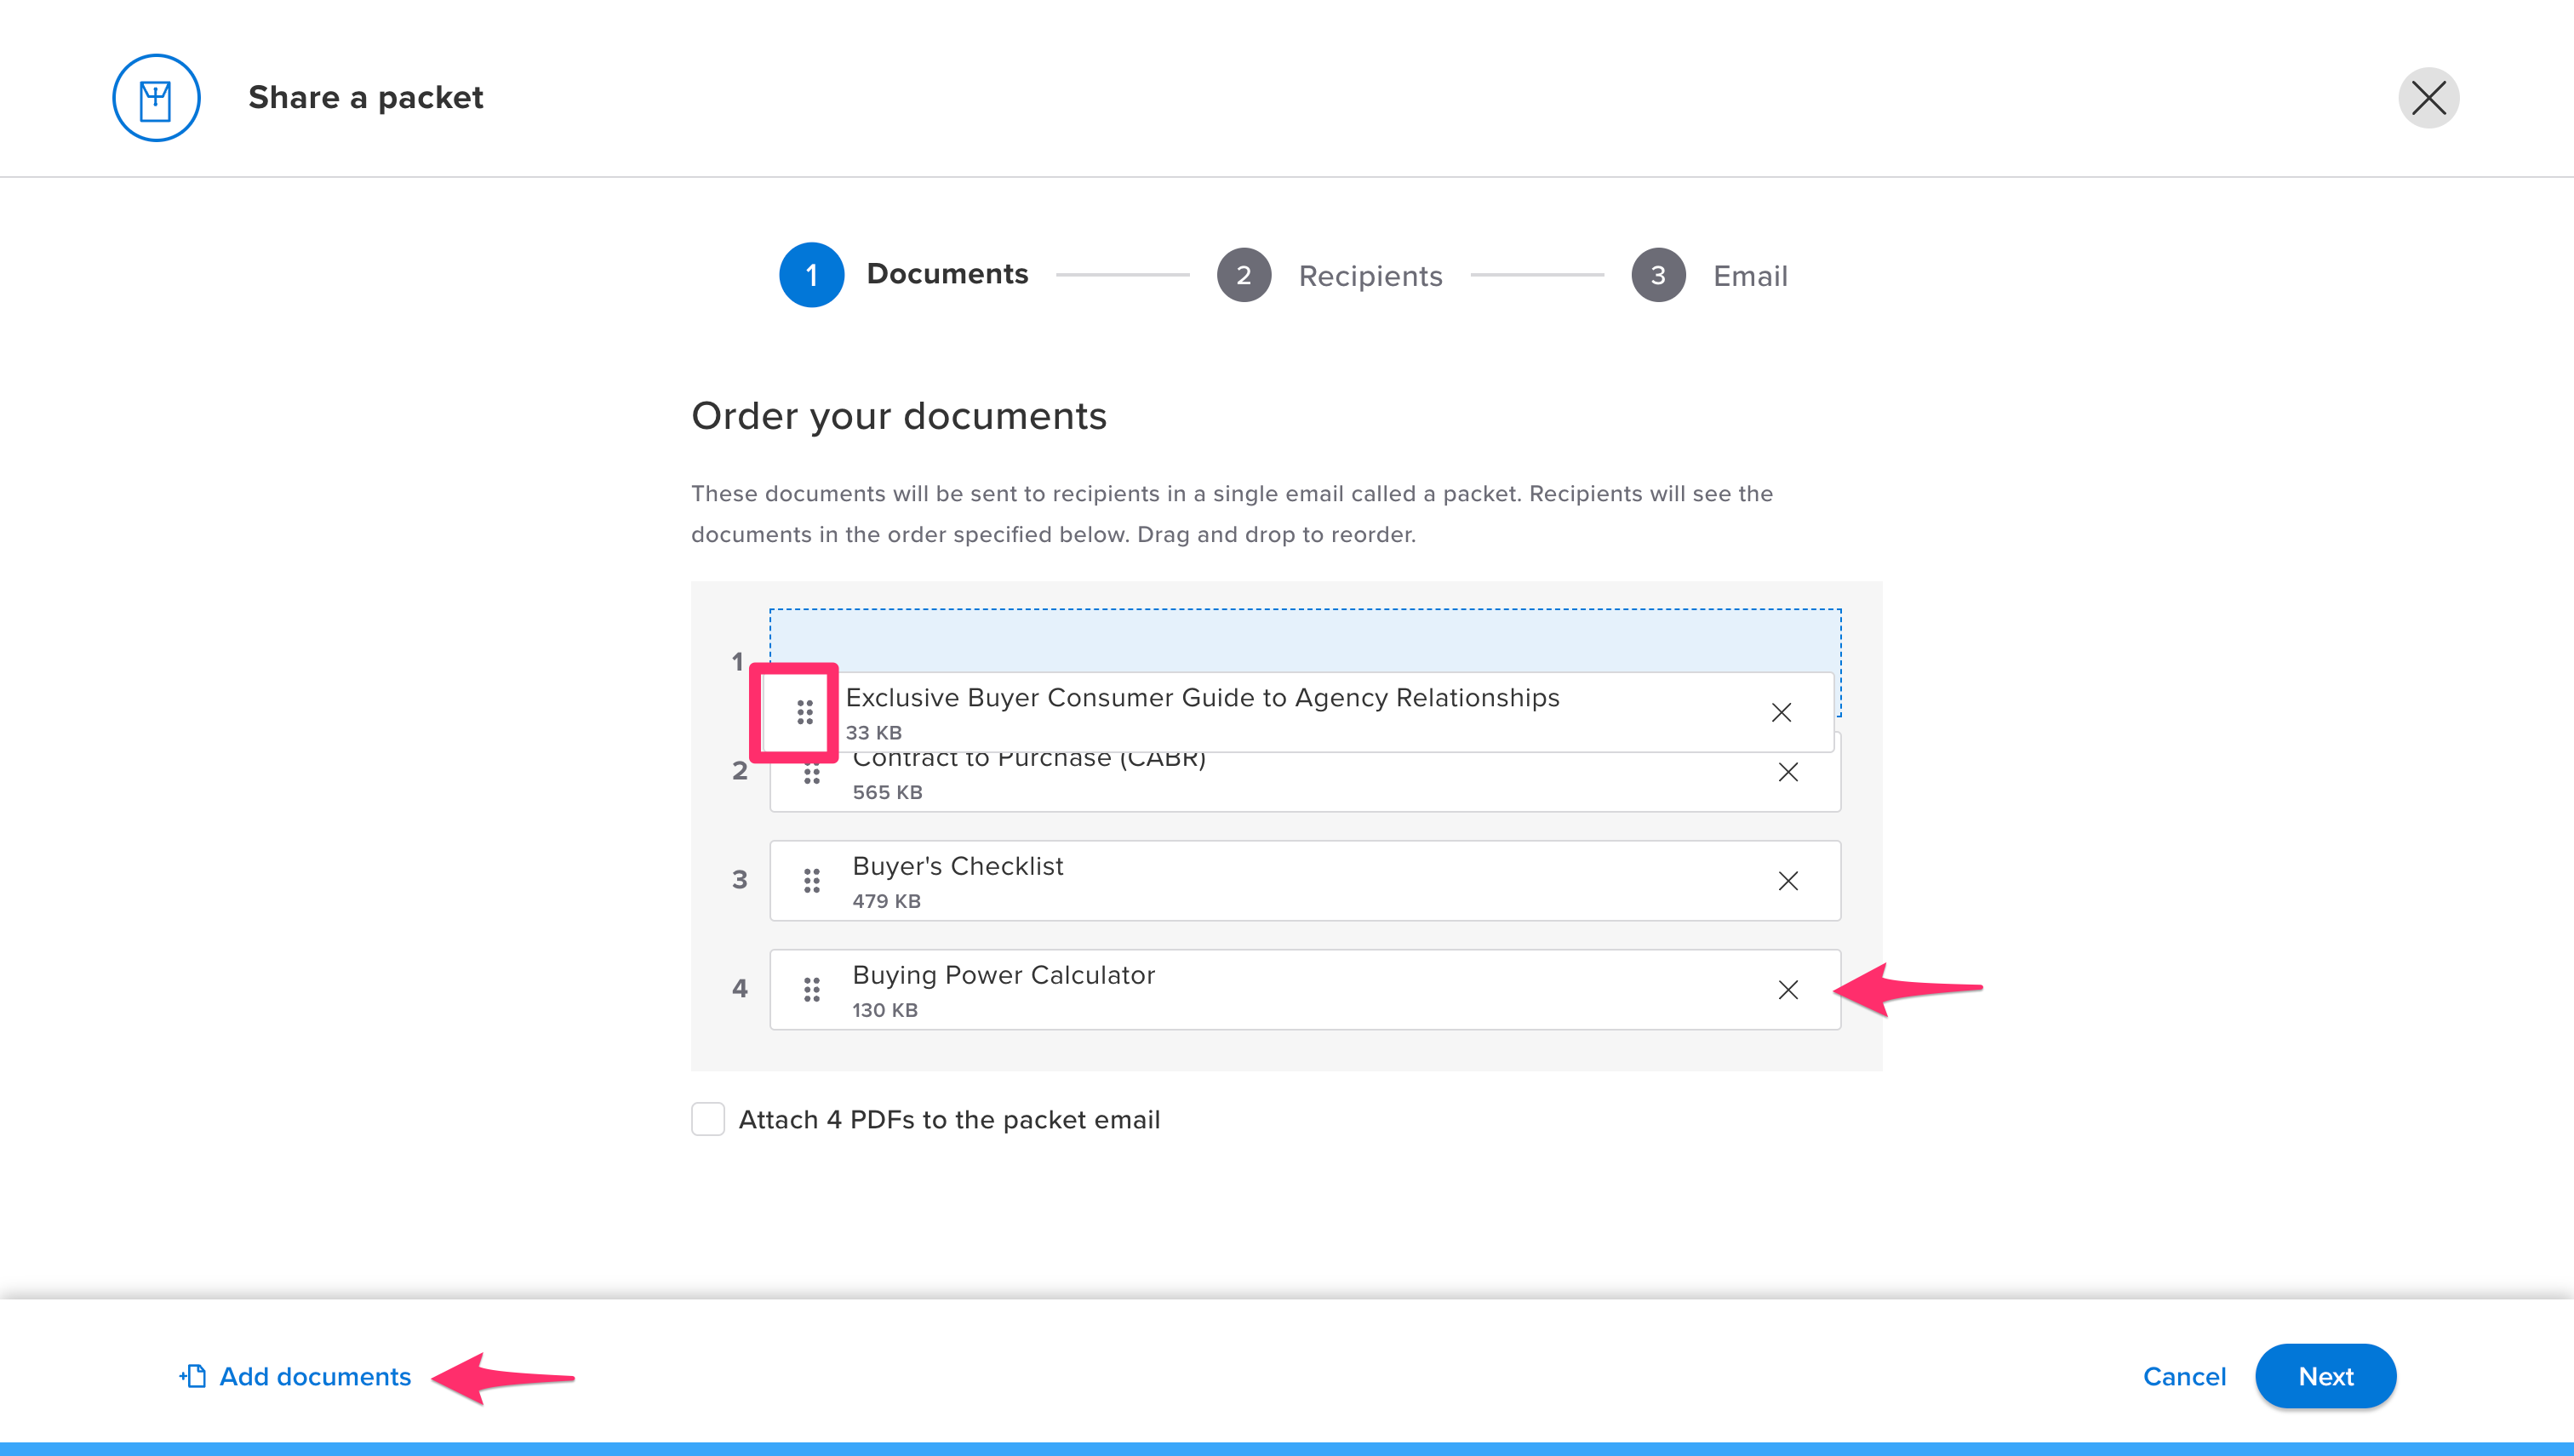
Task: Close the Share a packet dialog
Action: click(x=2430, y=97)
